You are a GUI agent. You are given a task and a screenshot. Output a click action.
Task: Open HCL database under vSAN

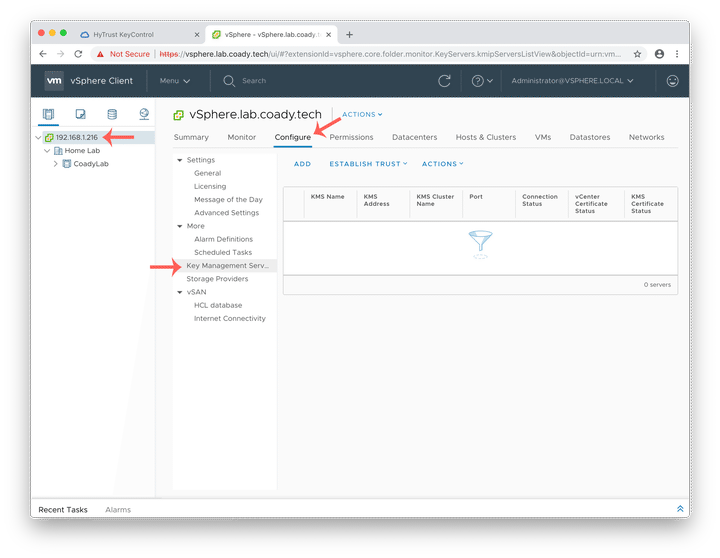[218, 305]
